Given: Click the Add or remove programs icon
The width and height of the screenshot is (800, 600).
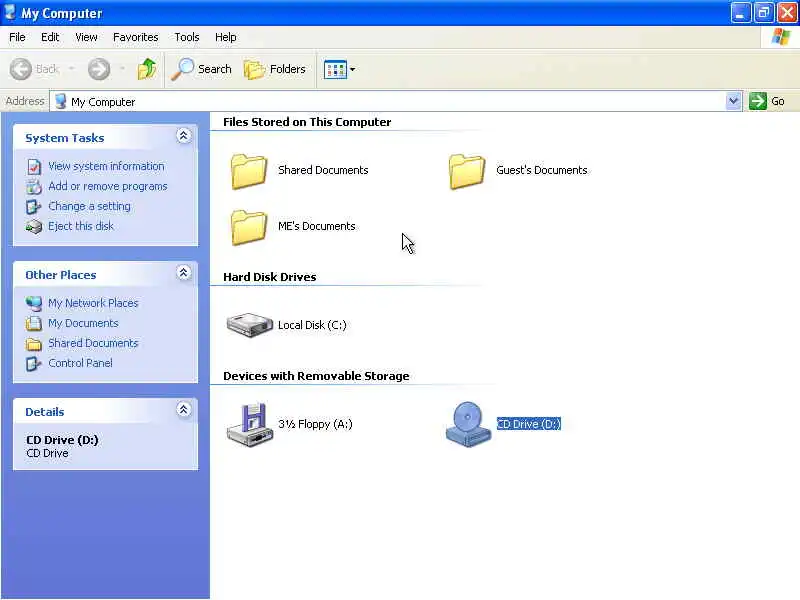Looking at the screenshot, I should tap(34, 187).
